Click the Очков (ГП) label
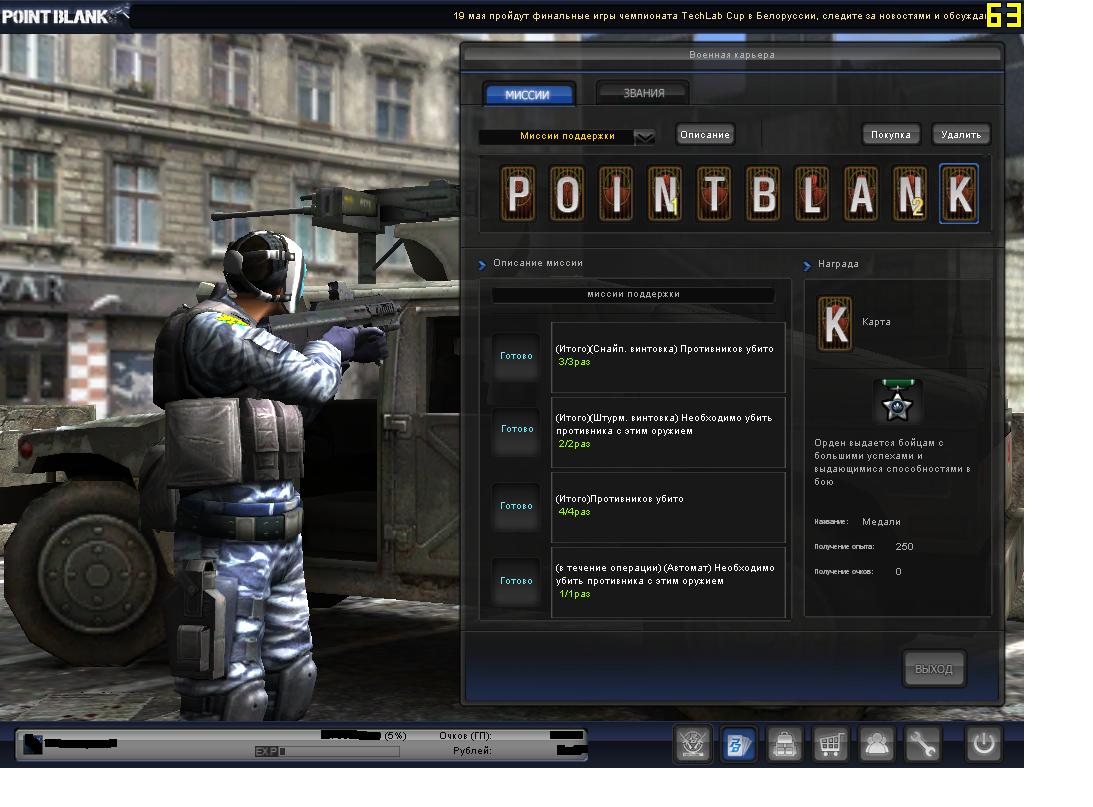This screenshot has height=807, width=1093. pyautogui.click(x=466, y=735)
